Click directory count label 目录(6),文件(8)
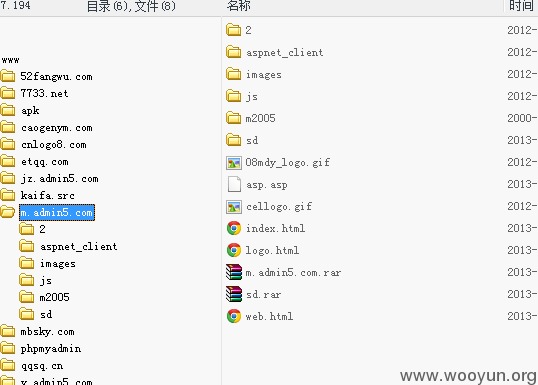 tap(131, 6)
